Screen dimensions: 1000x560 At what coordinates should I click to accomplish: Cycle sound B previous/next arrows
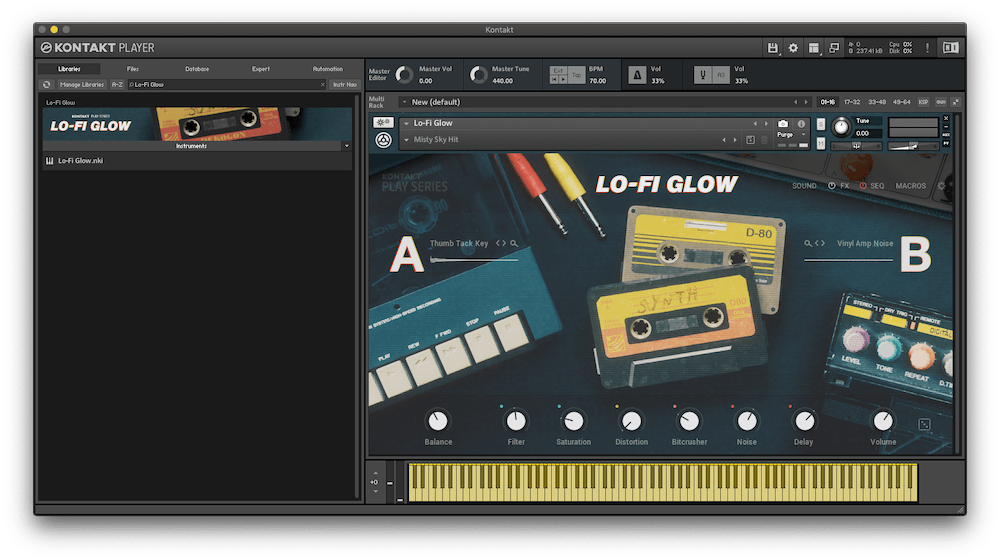click(820, 243)
